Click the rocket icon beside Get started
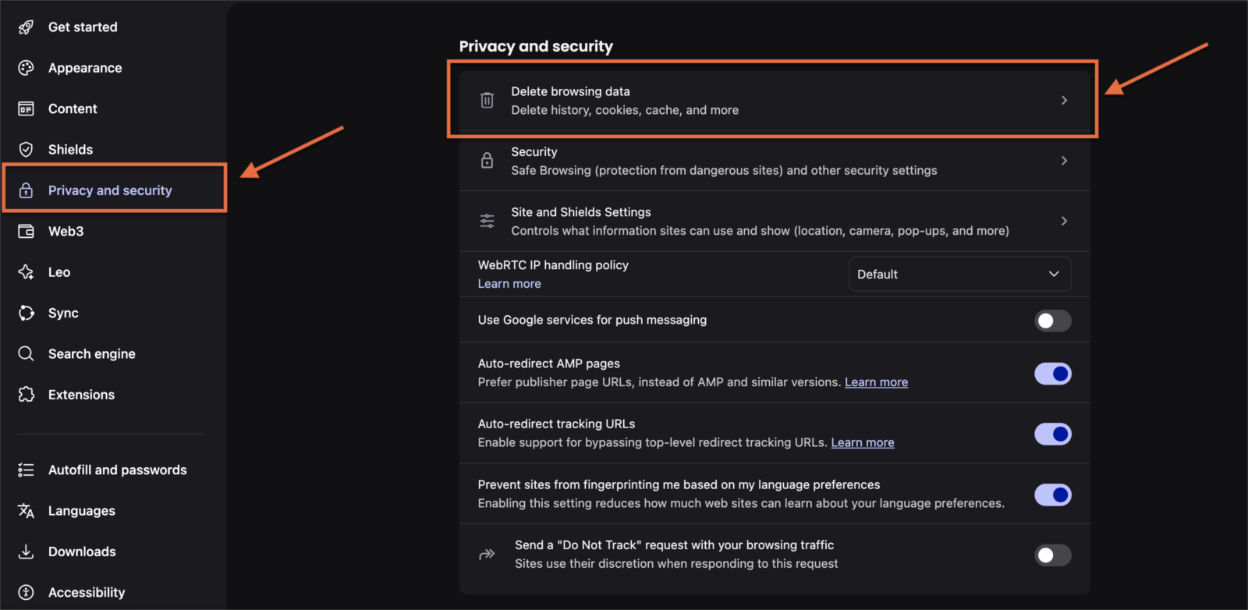The width and height of the screenshot is (1248, 610). tap(27, 27)
